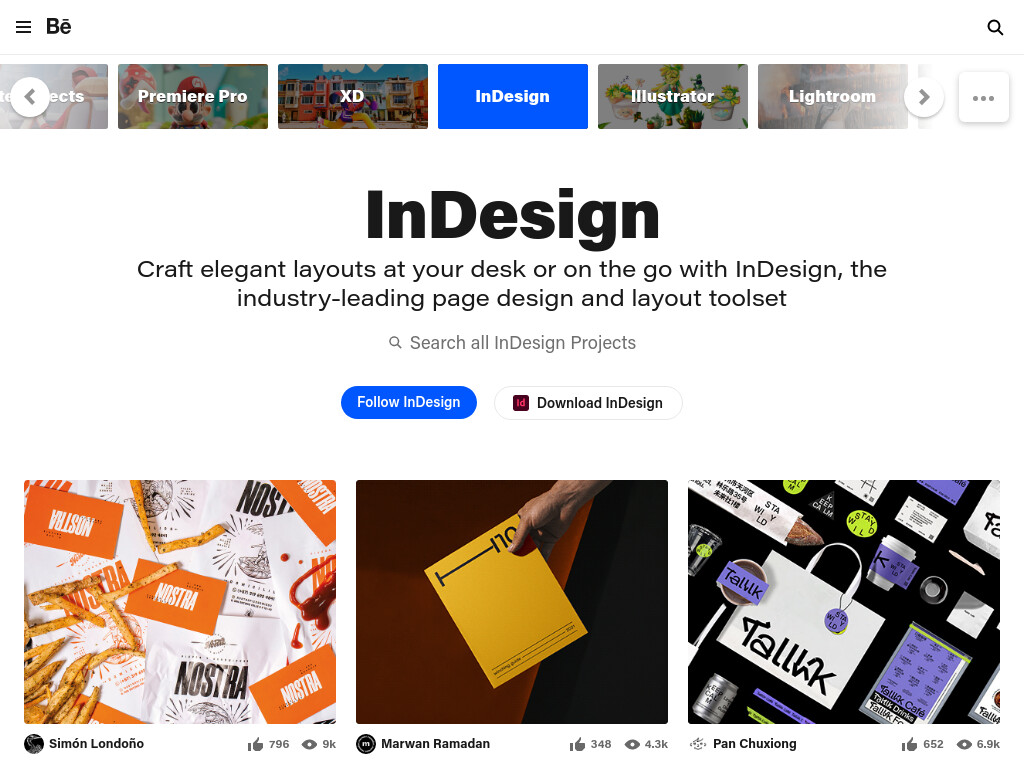Expand more categories with the three-dot button
Viewport: 1024px width, 768px height.
(984, 97)
